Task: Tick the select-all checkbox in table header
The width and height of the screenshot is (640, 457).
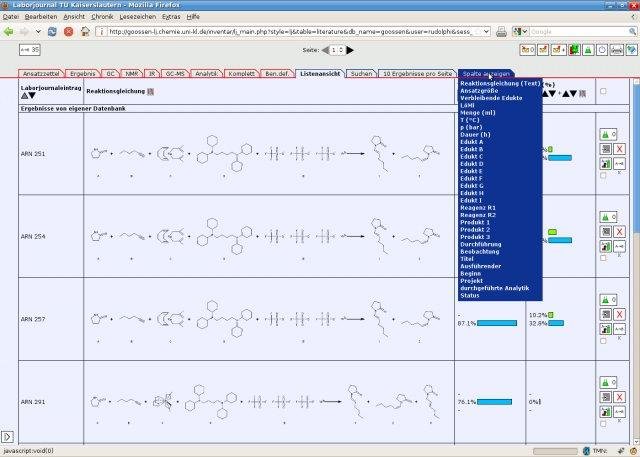Action: tap(601, 92)
